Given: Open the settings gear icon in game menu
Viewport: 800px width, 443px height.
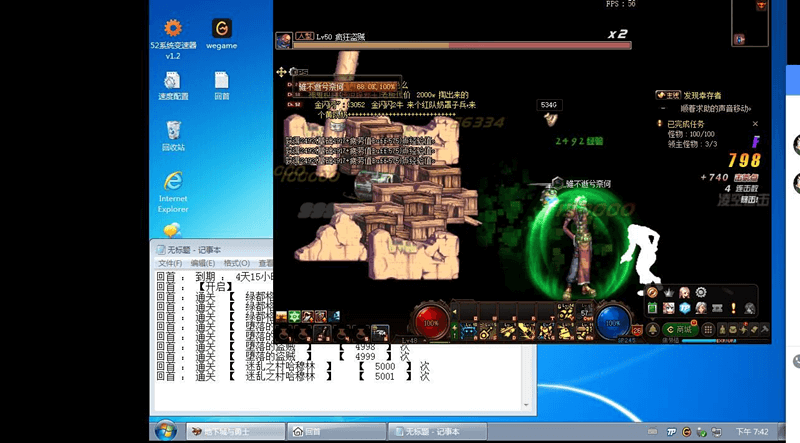Looking at the screenshot, I should click(701, 292).
